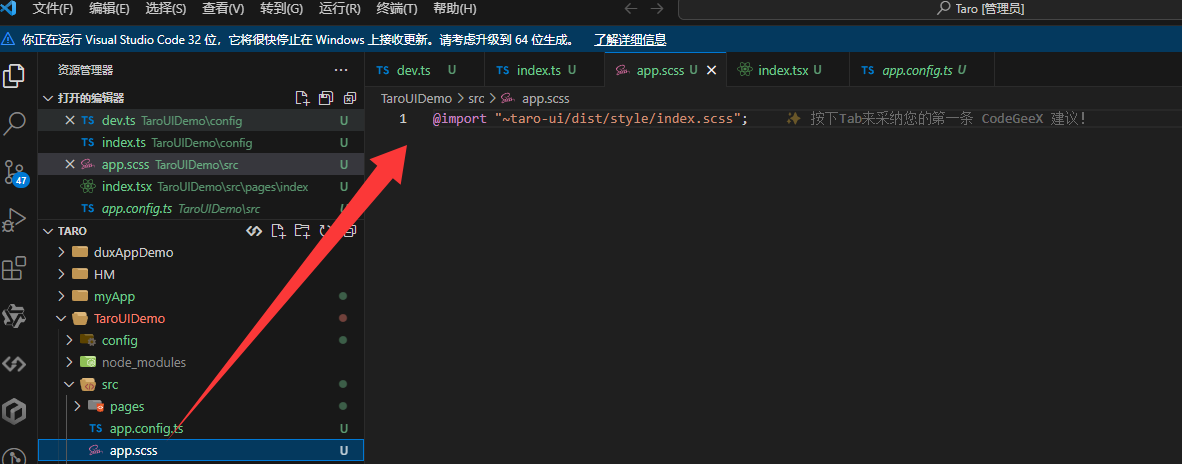Click New Folder icon in TARO header
The width and height of the screenshot is (1182, 464).
point(302,230)
